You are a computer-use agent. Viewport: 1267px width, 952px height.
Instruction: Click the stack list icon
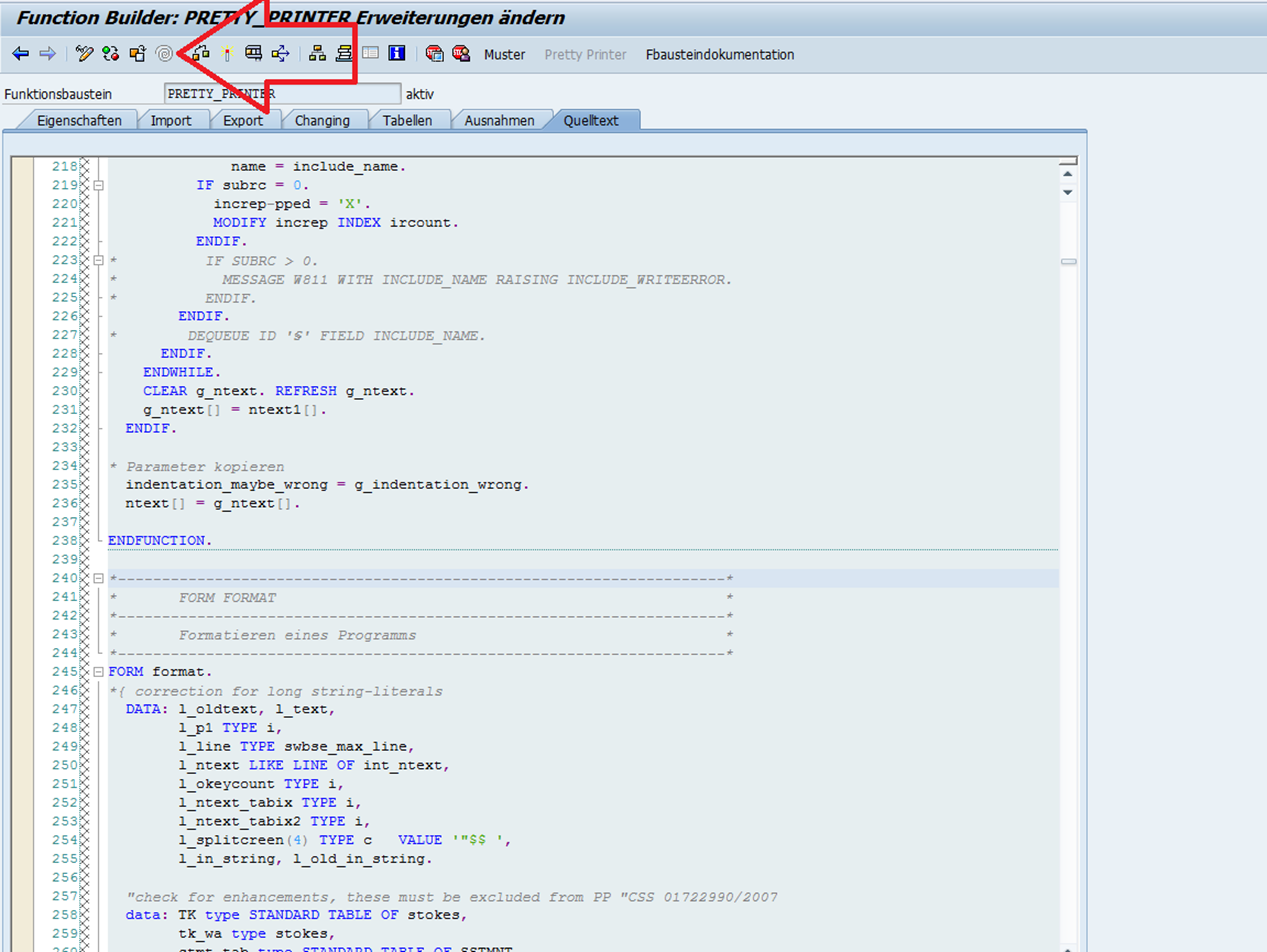344,54
